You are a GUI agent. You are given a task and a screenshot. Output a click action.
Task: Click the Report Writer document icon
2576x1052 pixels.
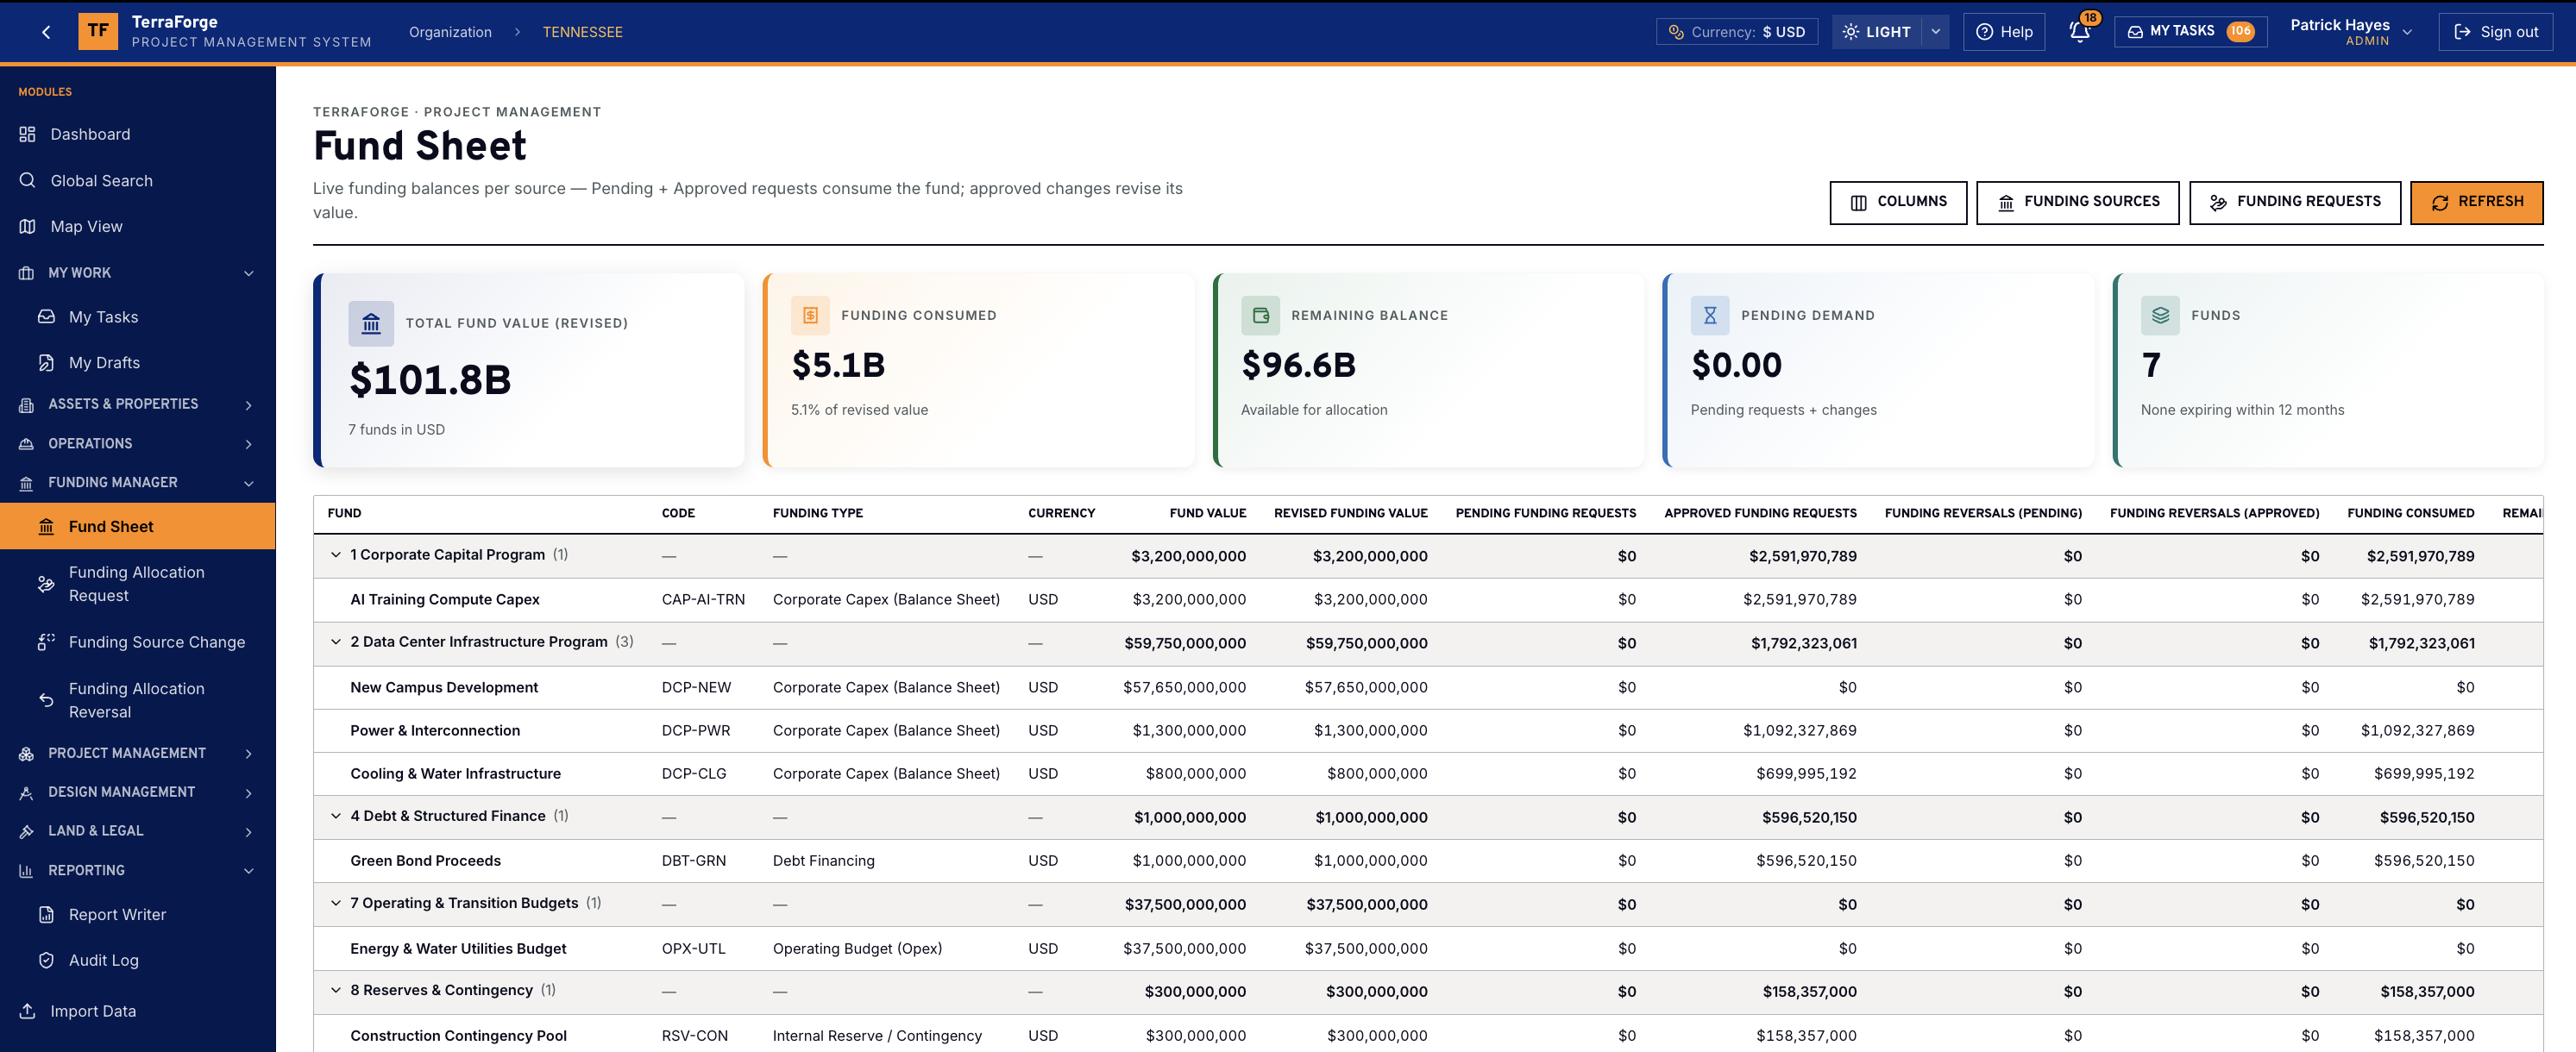pyautogui.click(x=46, y=914)
